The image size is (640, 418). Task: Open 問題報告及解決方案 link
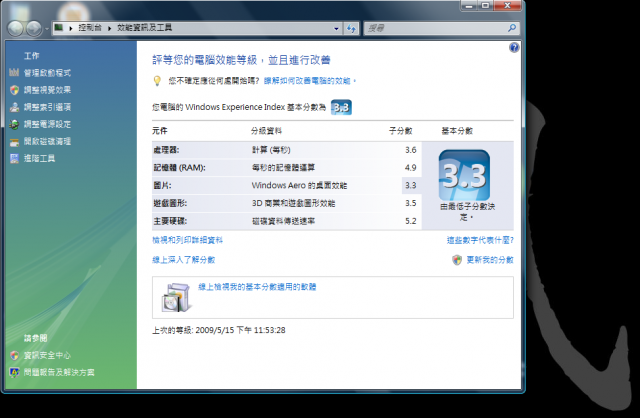59,372
